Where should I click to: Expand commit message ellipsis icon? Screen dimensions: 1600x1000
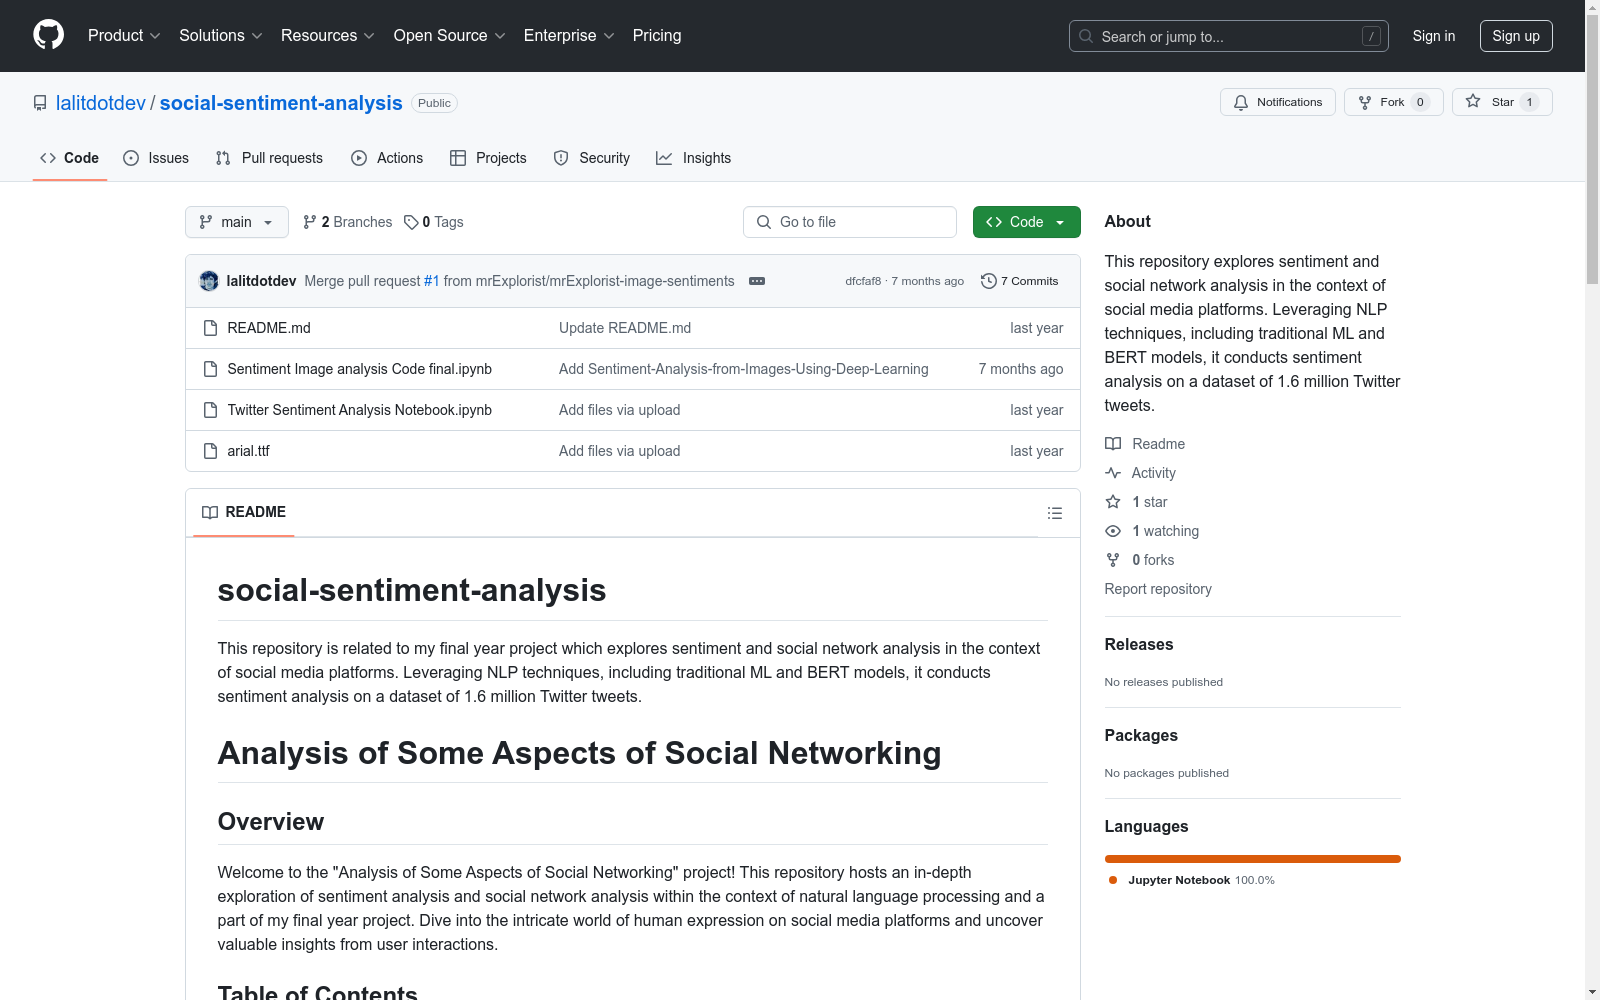click(757, 281)
